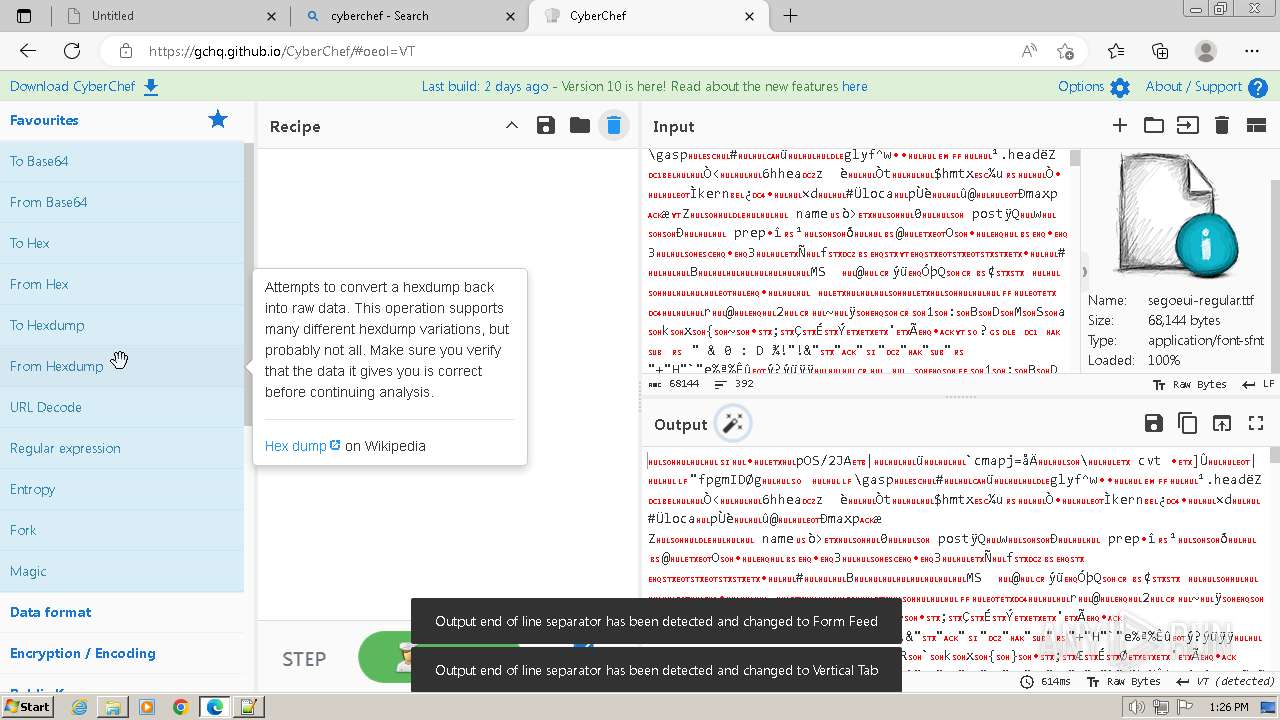Open file as input icon
The height and width of the screenshot is (720, 1280).
(1188, 125)
